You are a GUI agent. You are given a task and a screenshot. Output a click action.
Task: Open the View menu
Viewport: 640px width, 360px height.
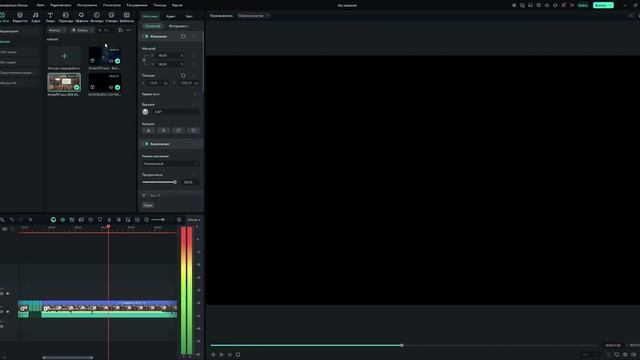[112, 5]
